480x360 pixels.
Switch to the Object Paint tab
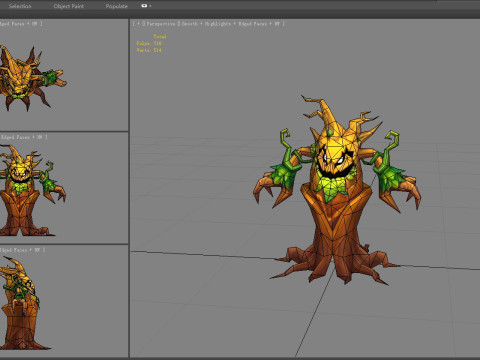(x=68, y=6)
